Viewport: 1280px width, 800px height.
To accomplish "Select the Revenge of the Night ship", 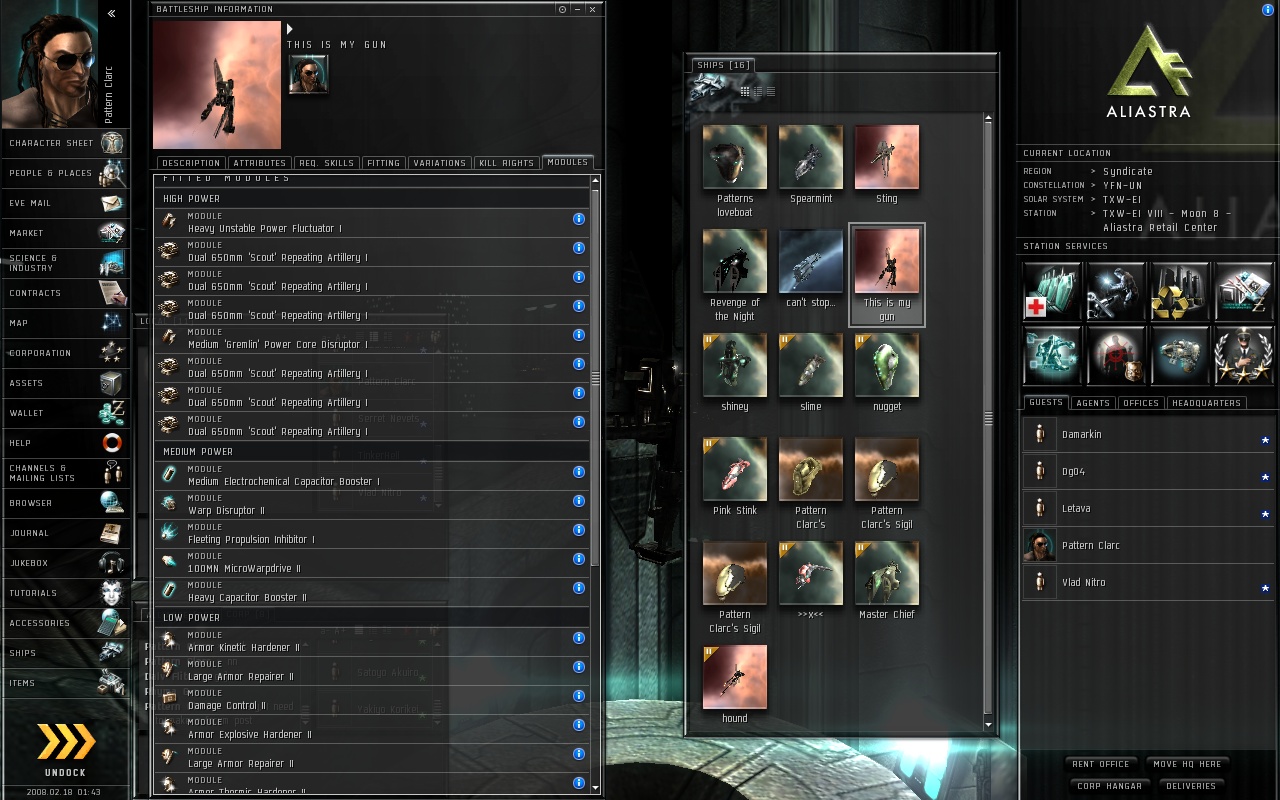I will point(735,275).
